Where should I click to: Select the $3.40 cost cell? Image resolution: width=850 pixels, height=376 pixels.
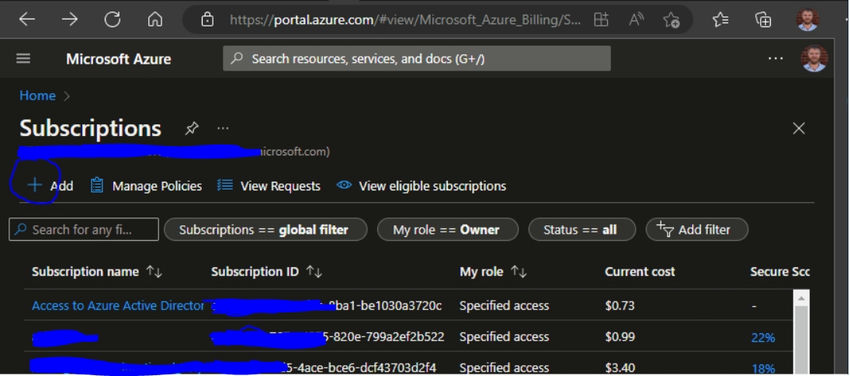point(620,368)
